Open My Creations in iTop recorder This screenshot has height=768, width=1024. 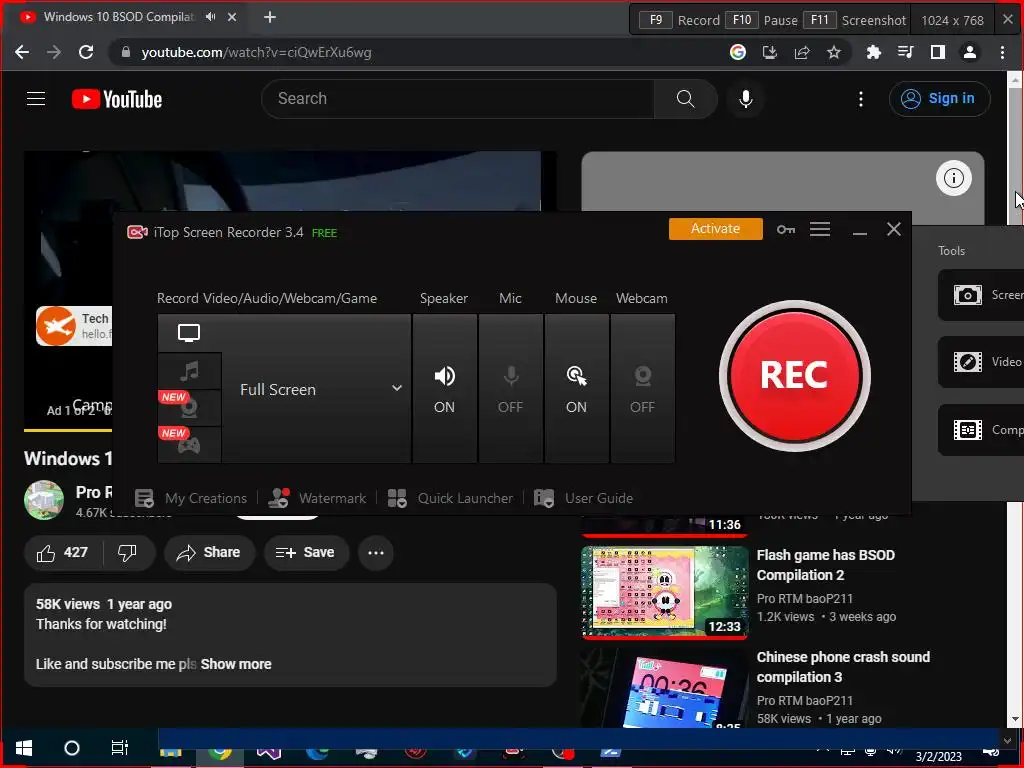pyautogui.click(x=191, y=498)
